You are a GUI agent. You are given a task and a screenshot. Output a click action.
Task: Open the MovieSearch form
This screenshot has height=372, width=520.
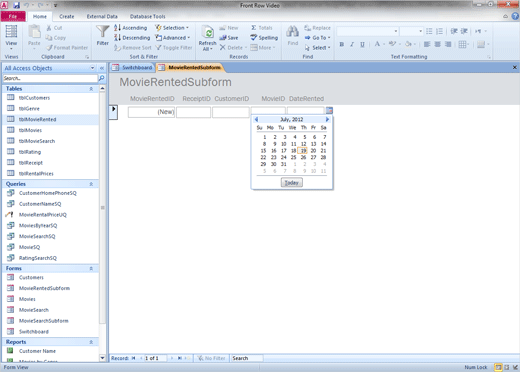(x=34, y=310)
